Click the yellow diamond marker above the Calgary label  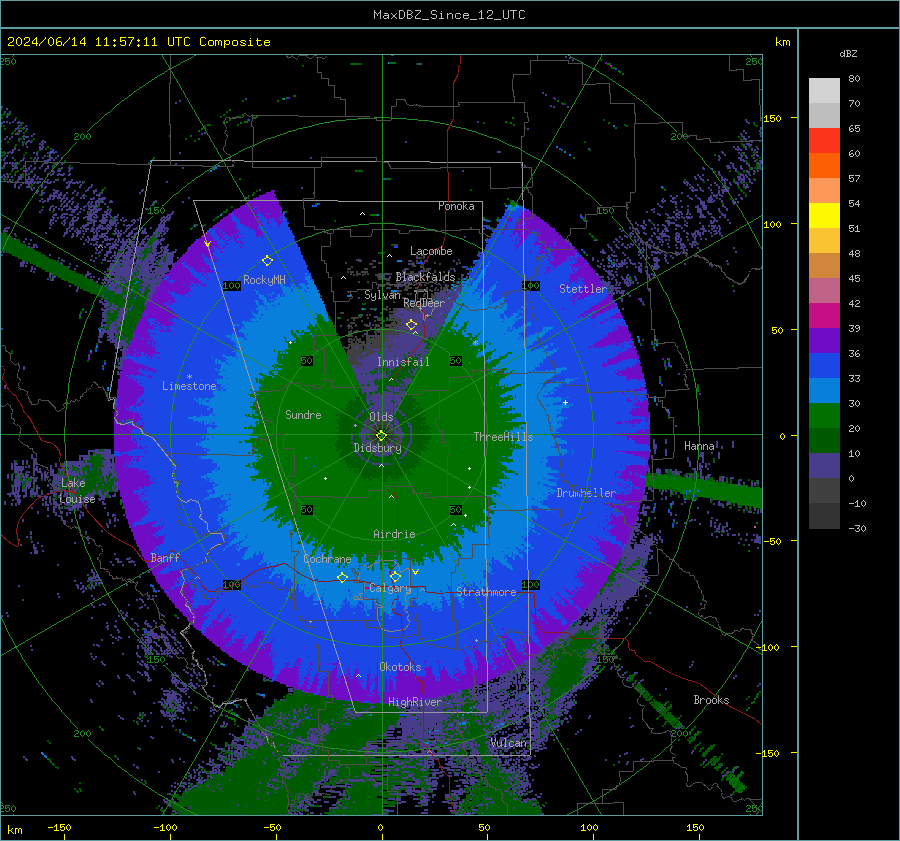[x=395, y=576]
